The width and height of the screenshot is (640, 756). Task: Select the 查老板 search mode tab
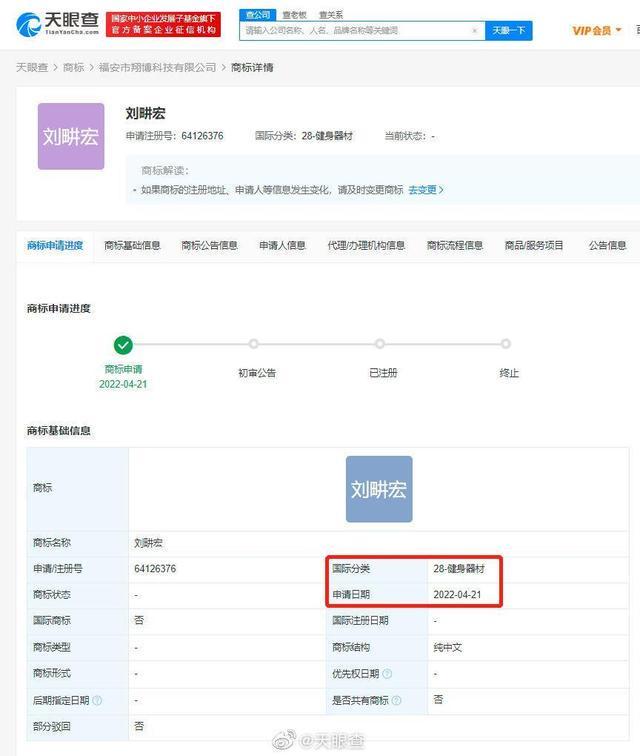[294, 15]
